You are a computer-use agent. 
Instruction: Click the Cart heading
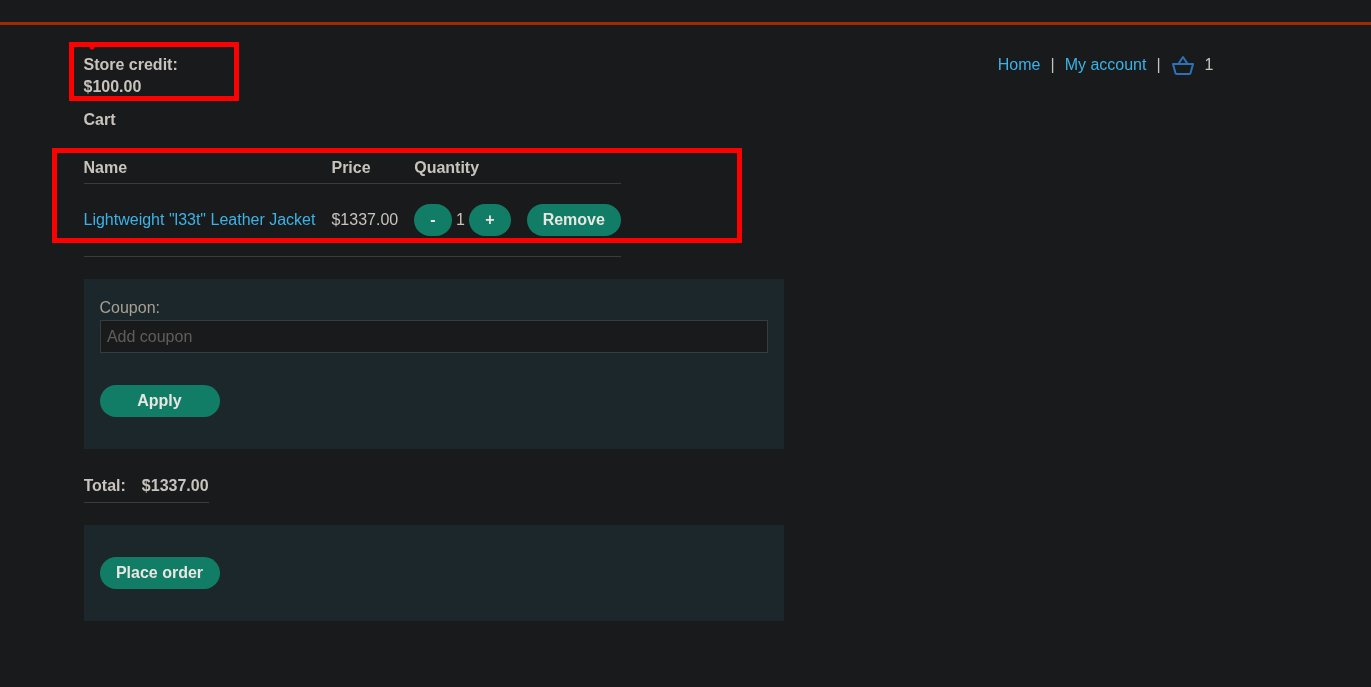pos(99,120)
